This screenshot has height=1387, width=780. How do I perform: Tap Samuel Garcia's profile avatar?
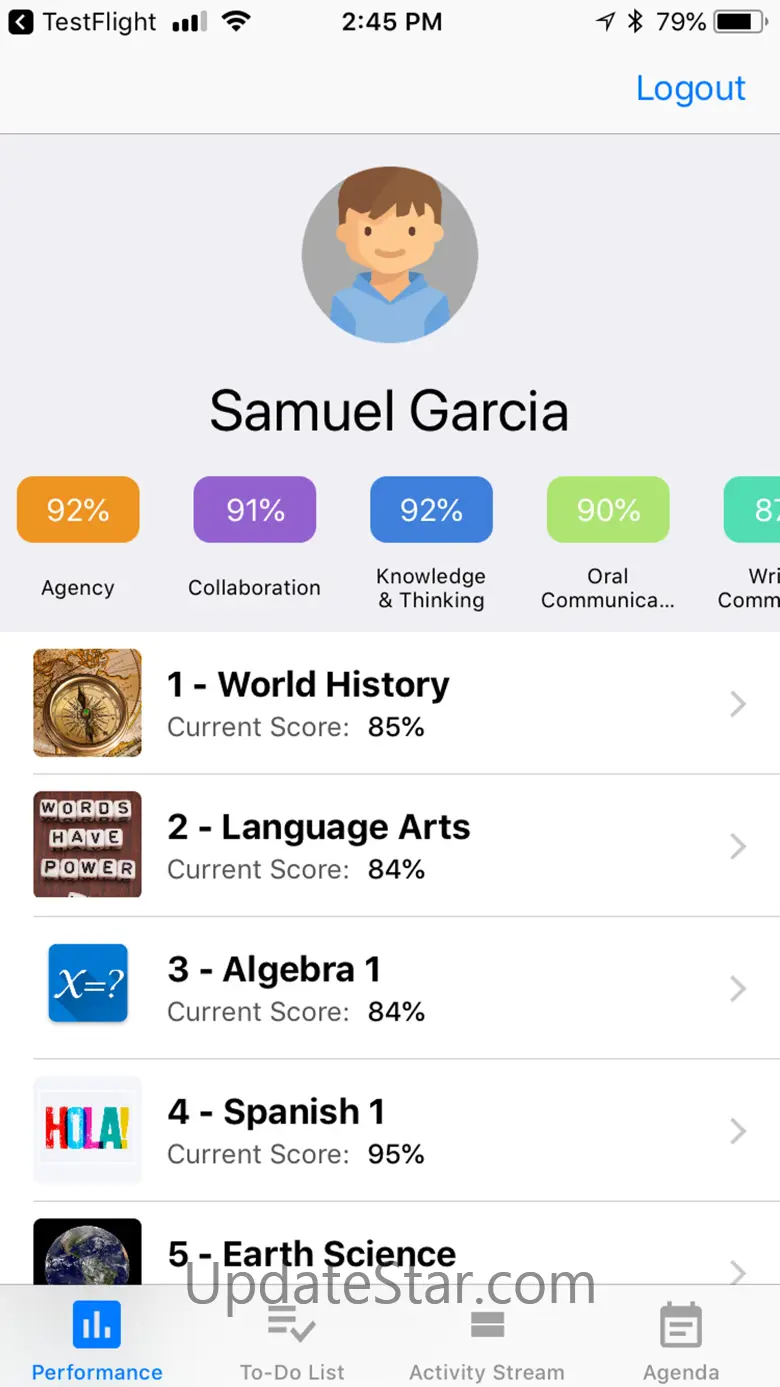click(x=390, y=255)
